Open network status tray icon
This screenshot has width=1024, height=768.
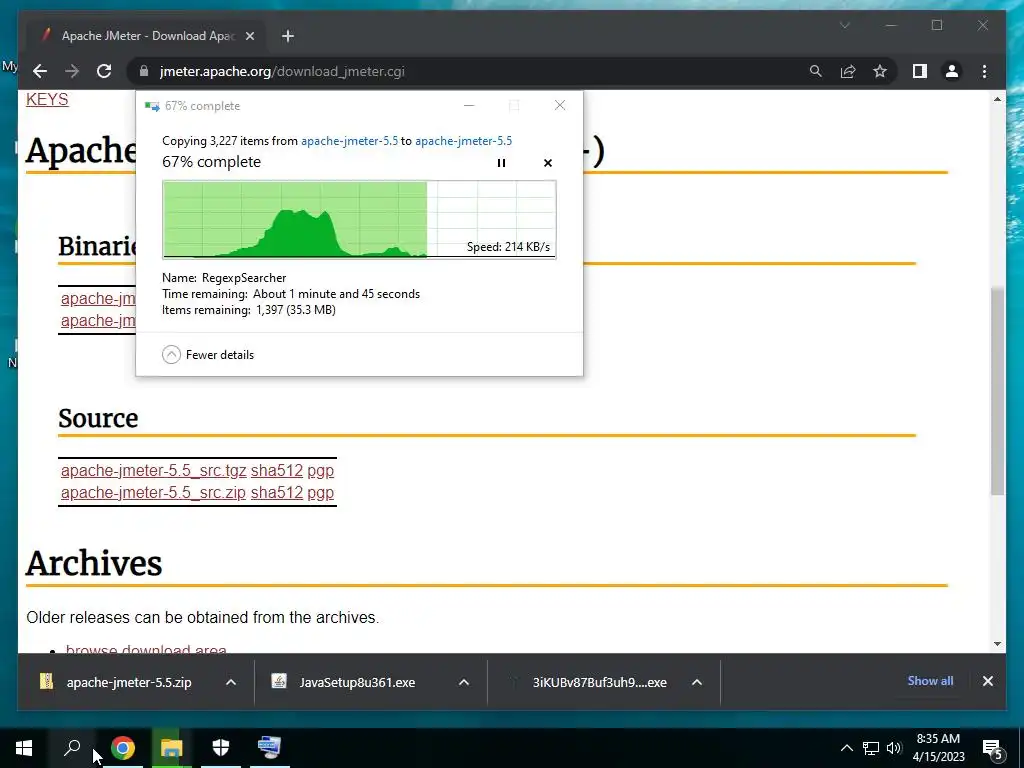(871, 748)
